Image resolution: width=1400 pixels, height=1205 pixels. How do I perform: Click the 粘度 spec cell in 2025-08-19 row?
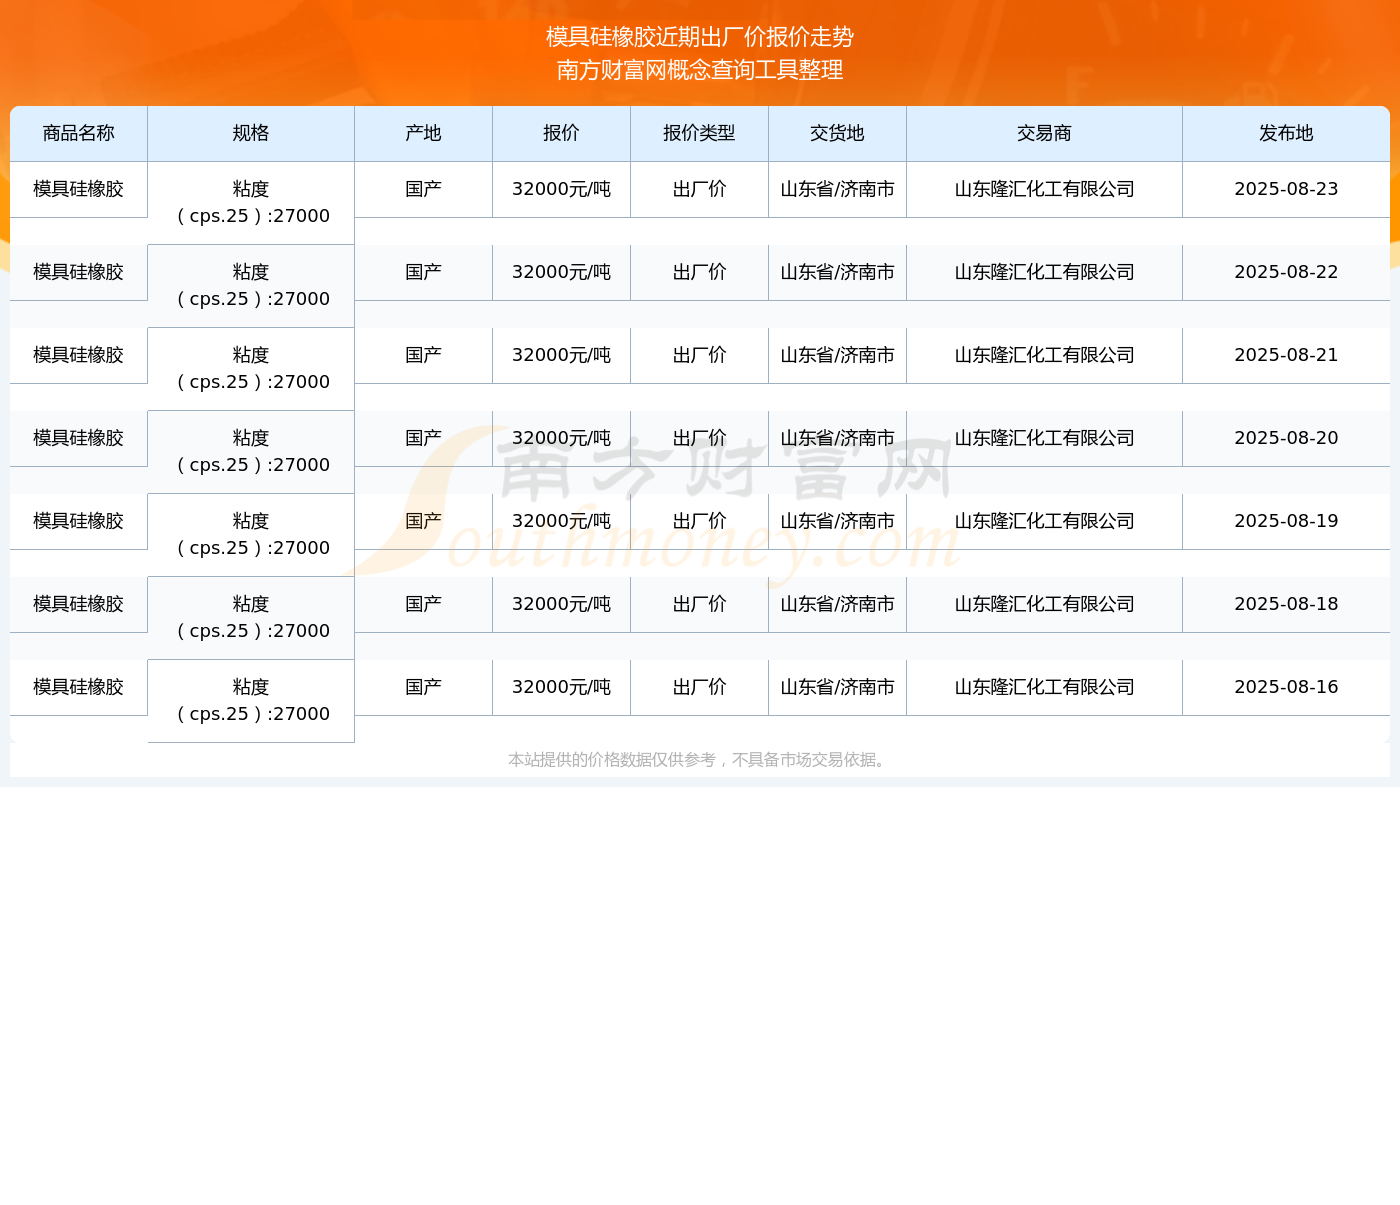[x=251, y=535]
